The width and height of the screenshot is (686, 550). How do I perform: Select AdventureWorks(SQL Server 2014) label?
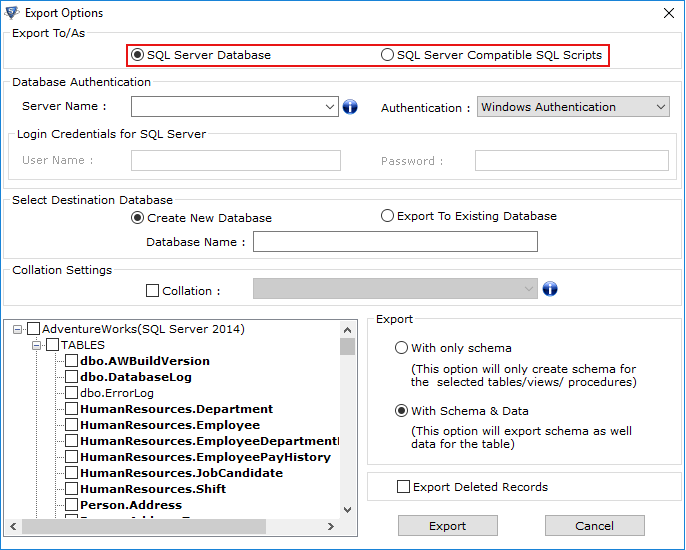point(143,329)
